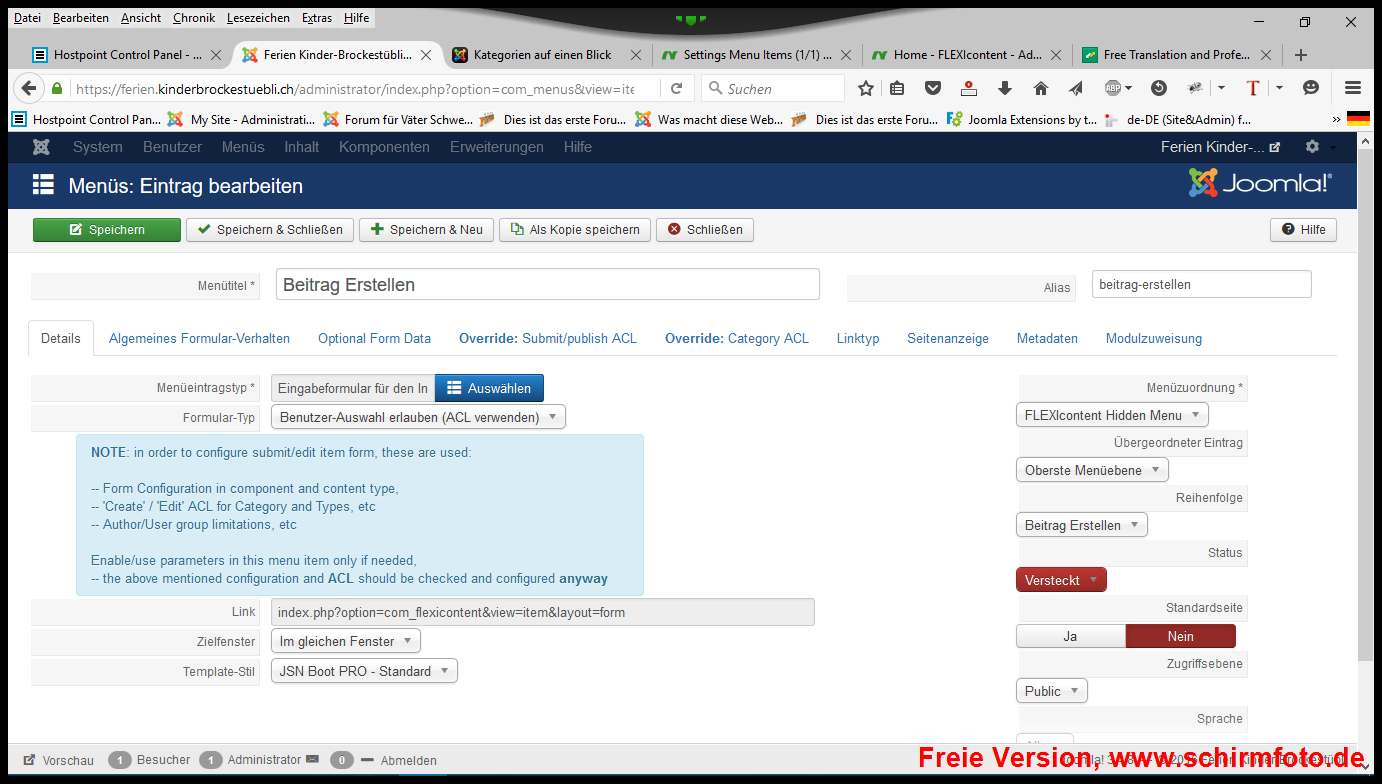The image size is (1382, 784).
Task: Go to the browser home page icon
Action: coord(1041,88)
